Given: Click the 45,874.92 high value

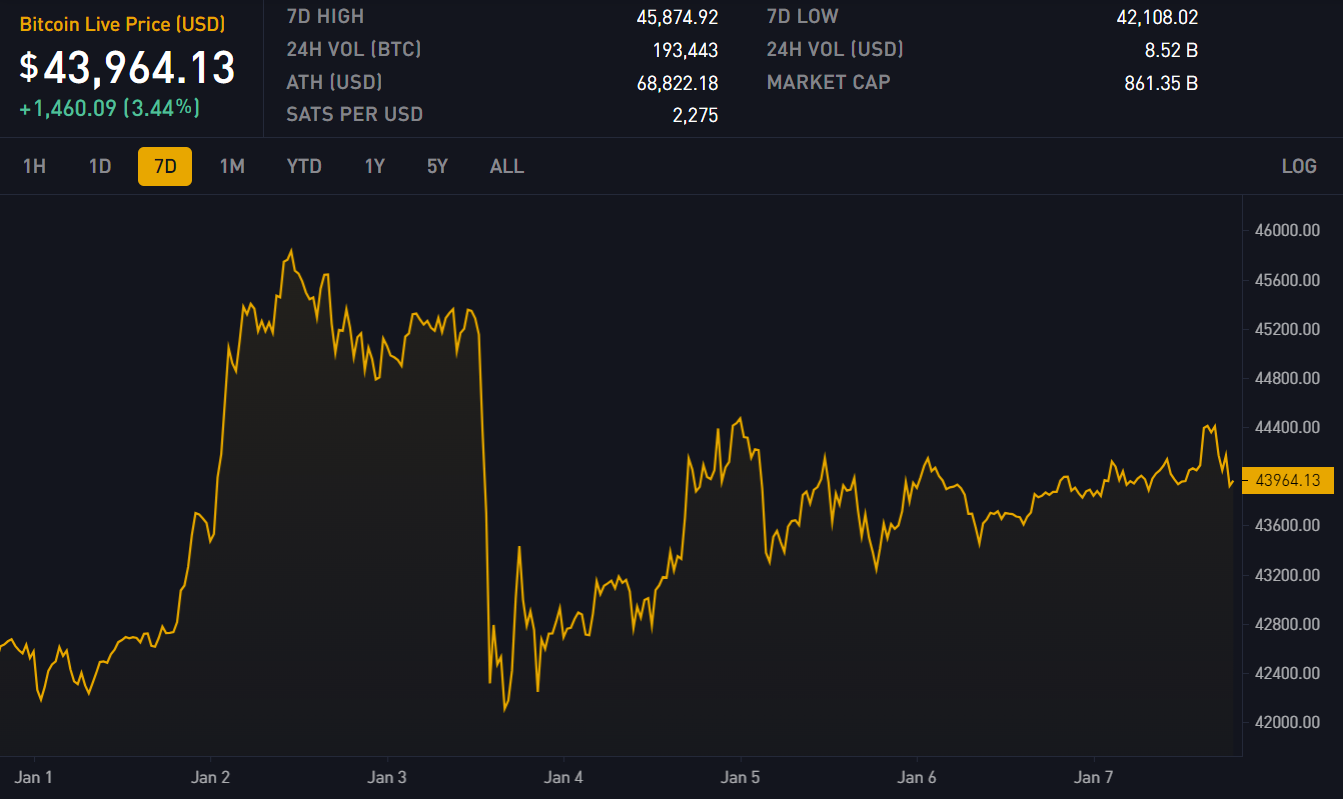Looking at the screenshot, I should [x=677, y=17].
